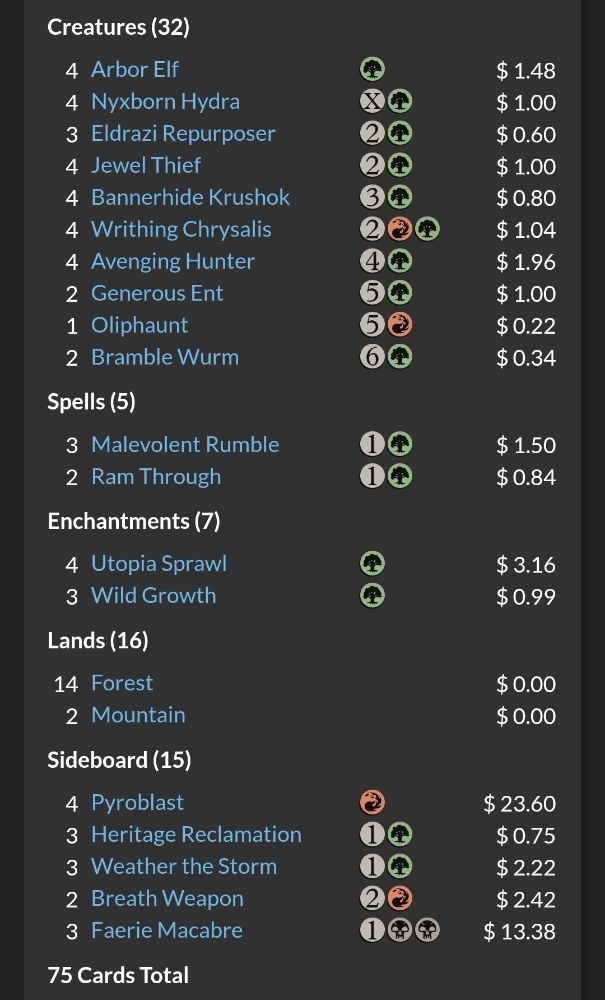This screenshot has width=605, height=1000.
Task: Click the 6 generic mana icon for Bramble Wurm
Action: pos(372,358)
